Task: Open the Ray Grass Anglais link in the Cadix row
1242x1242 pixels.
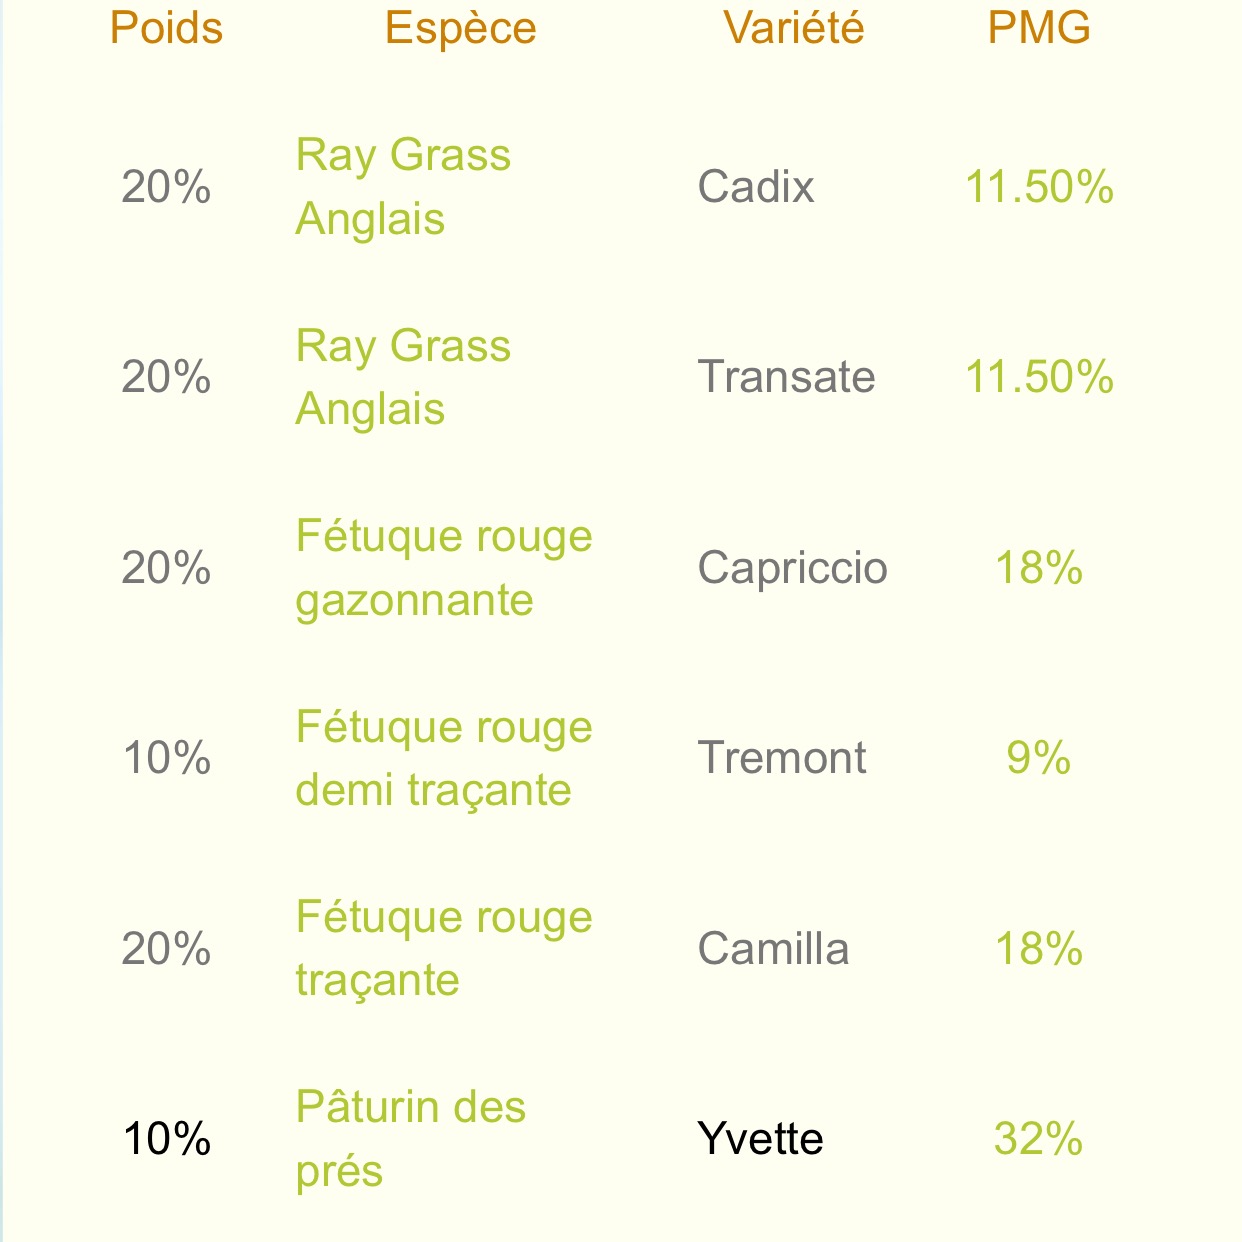Action: pos(403,187)
